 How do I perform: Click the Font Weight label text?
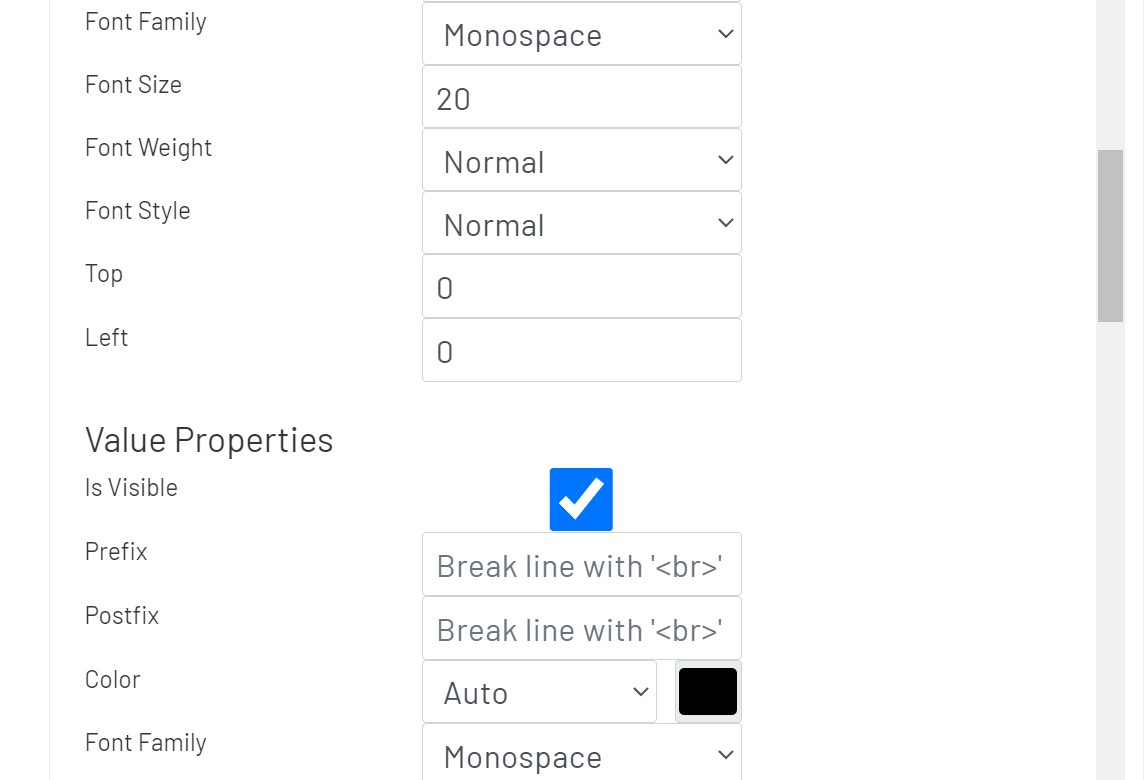pos(148,148)
